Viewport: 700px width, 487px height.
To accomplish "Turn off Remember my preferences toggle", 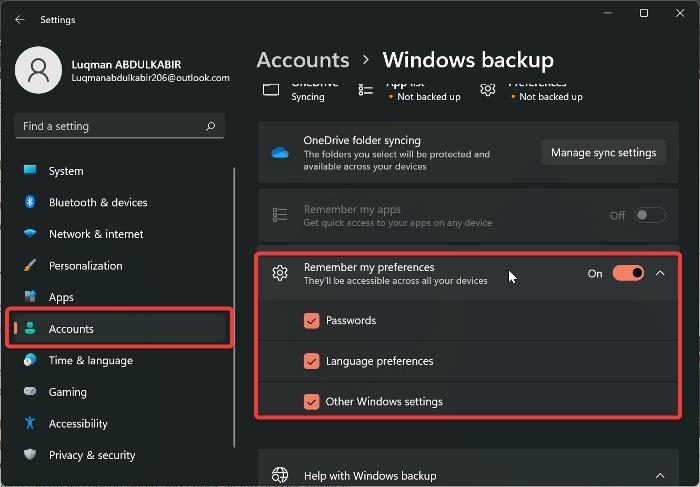I will [x=628, y=273].
